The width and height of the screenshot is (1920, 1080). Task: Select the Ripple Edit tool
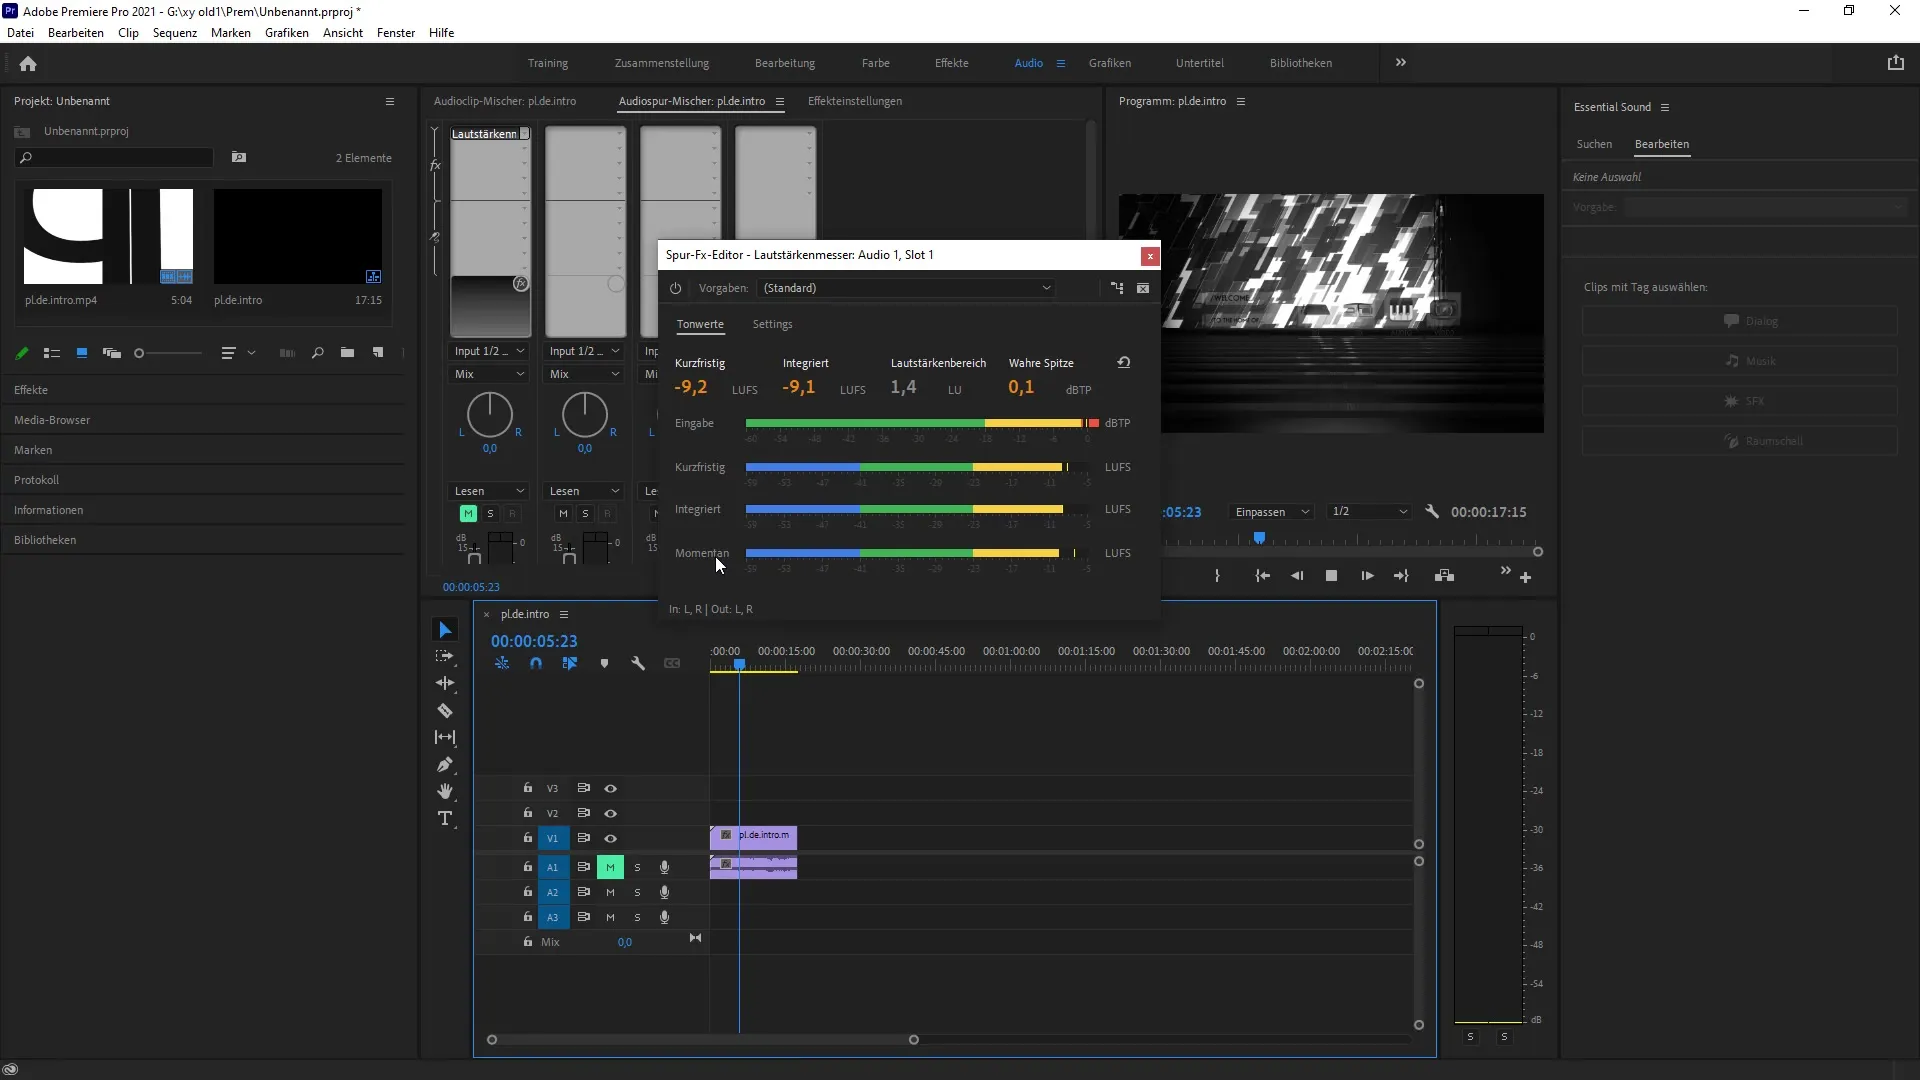point(445,683)
